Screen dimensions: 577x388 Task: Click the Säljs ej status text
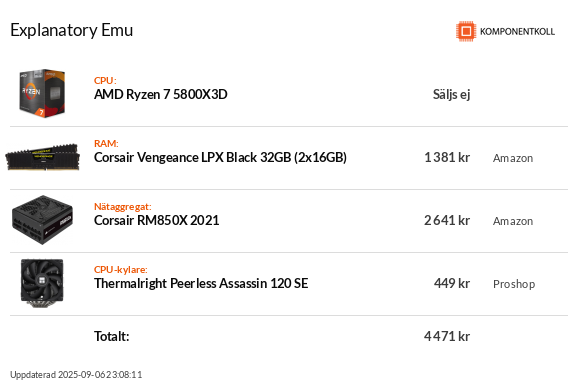[451, 95]
